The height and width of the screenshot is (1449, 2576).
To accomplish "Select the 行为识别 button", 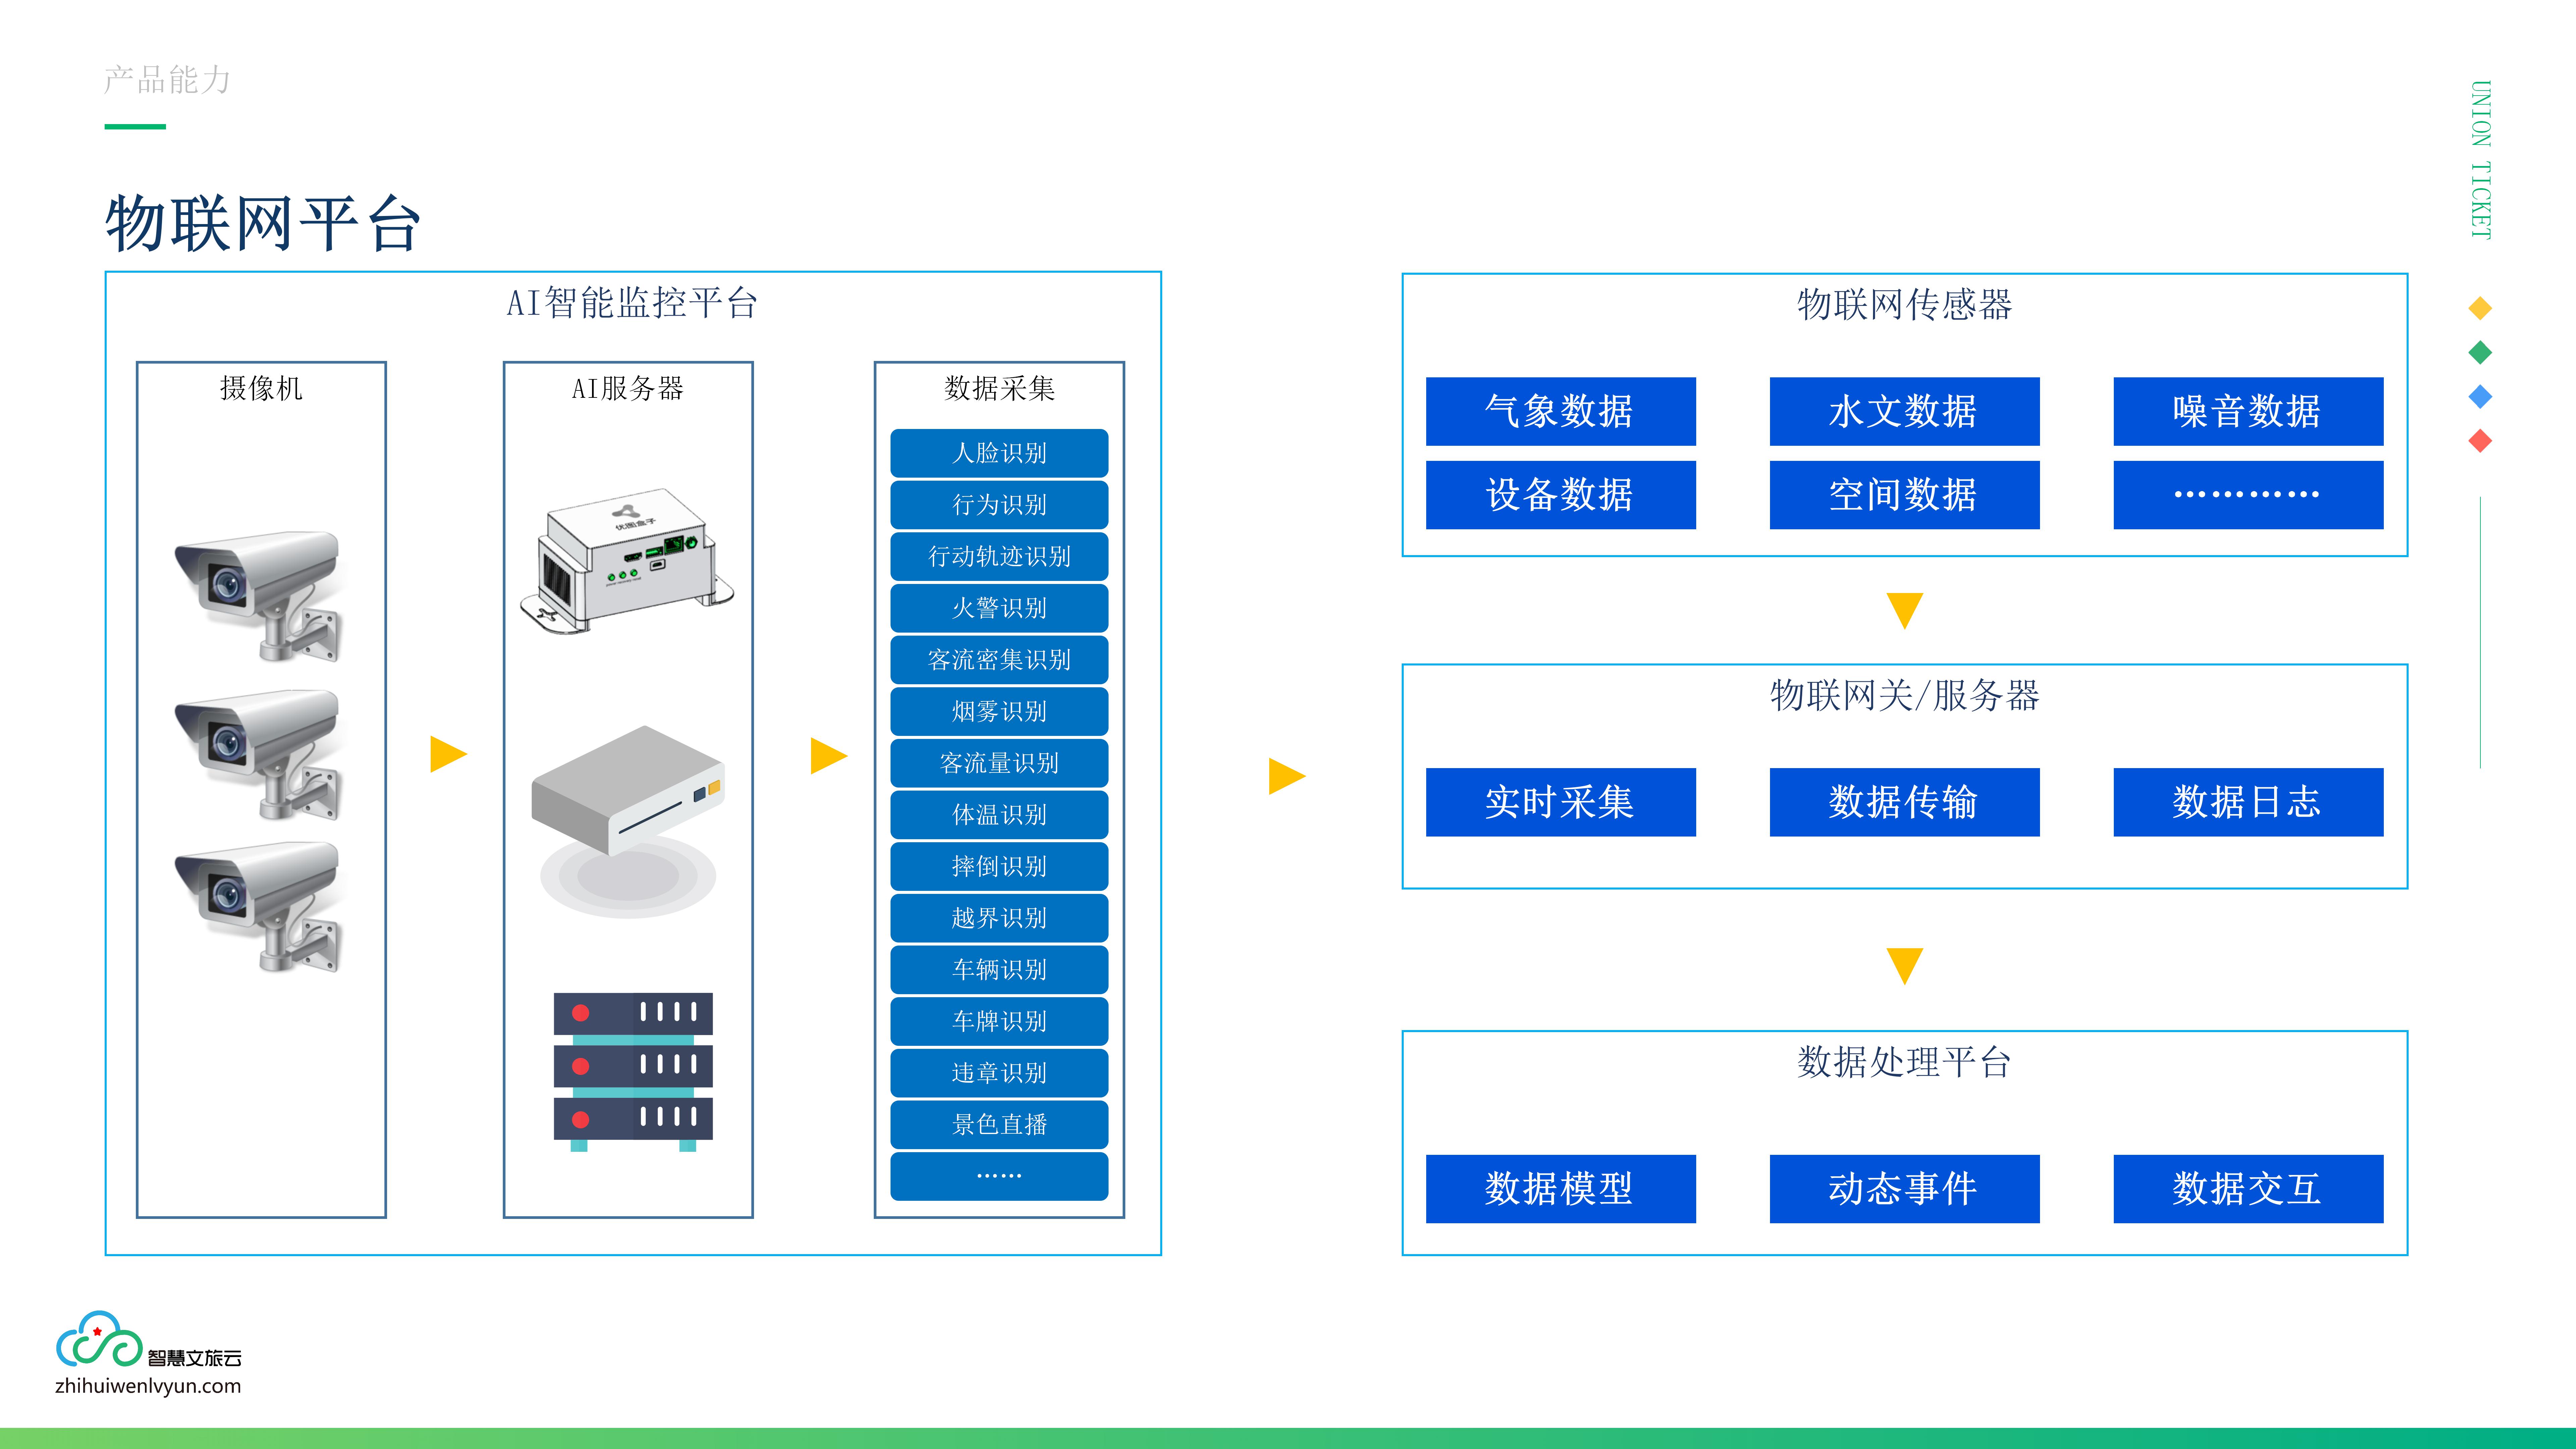I will (x=999, y=505).
